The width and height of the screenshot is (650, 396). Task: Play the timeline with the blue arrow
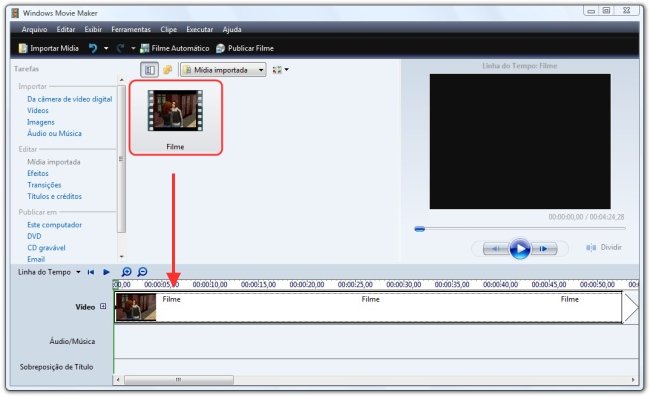click(107, 272)
